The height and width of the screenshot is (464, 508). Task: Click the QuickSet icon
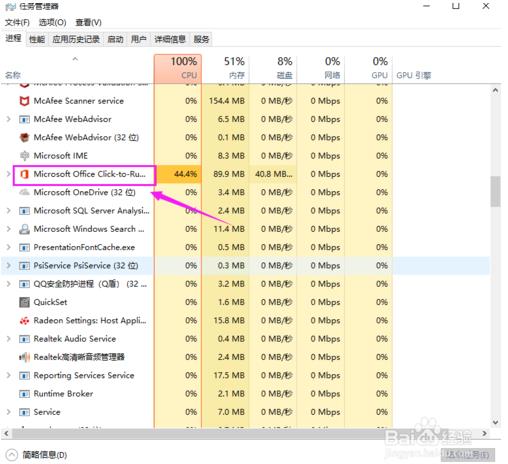tap(24, 302)
